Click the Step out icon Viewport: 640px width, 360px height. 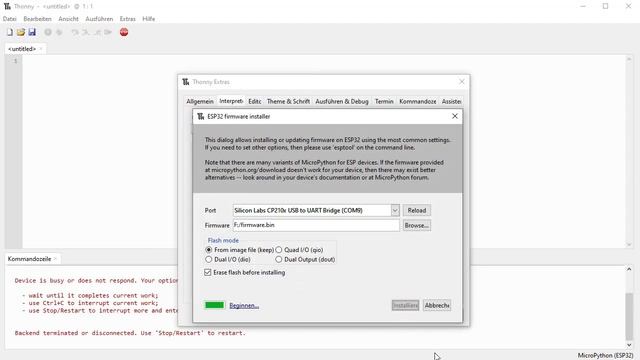[97, 32]
